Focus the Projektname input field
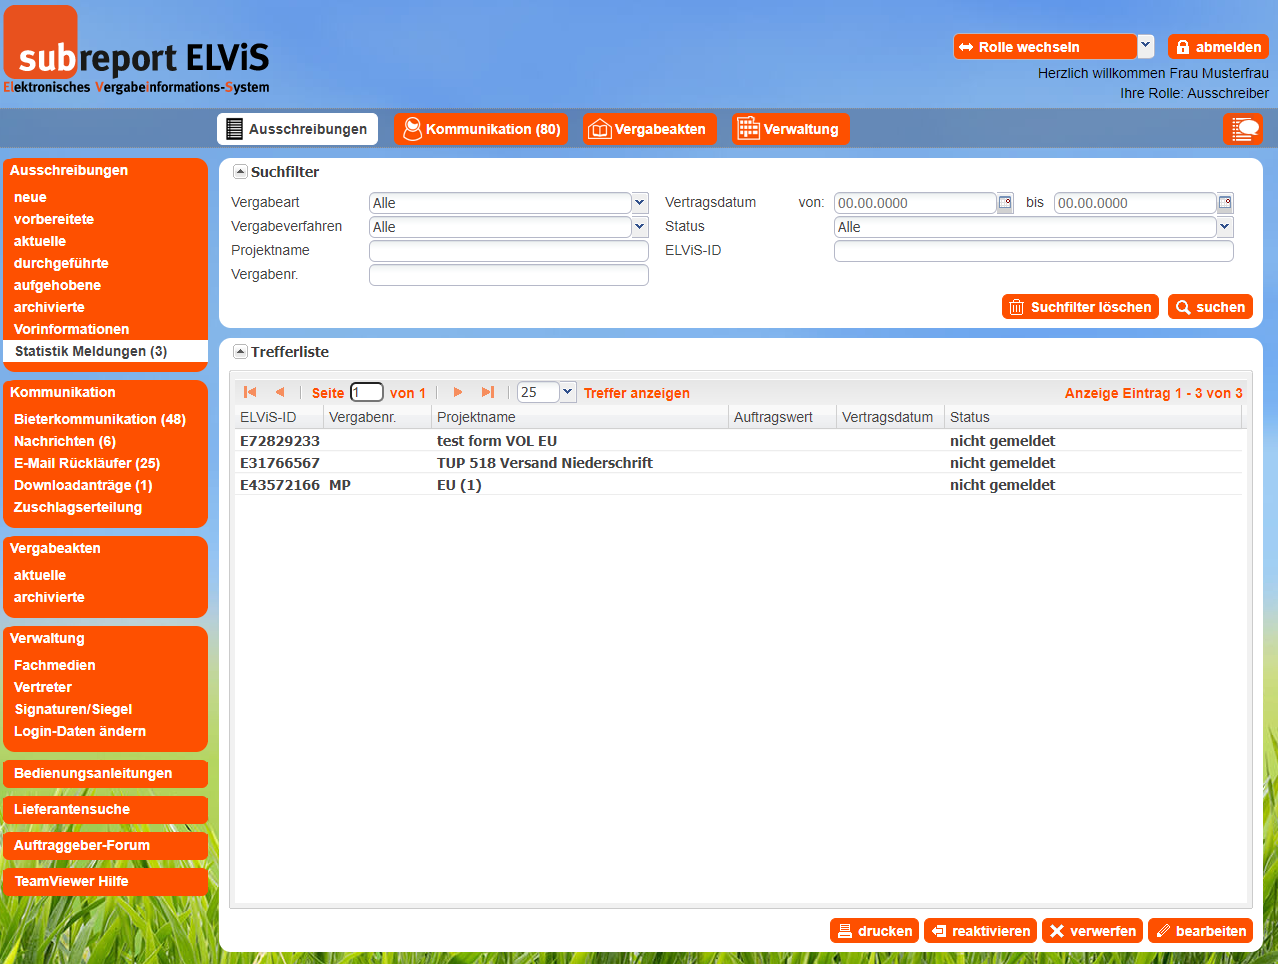This screenshot has width=1278, height=964. point(508,251)
